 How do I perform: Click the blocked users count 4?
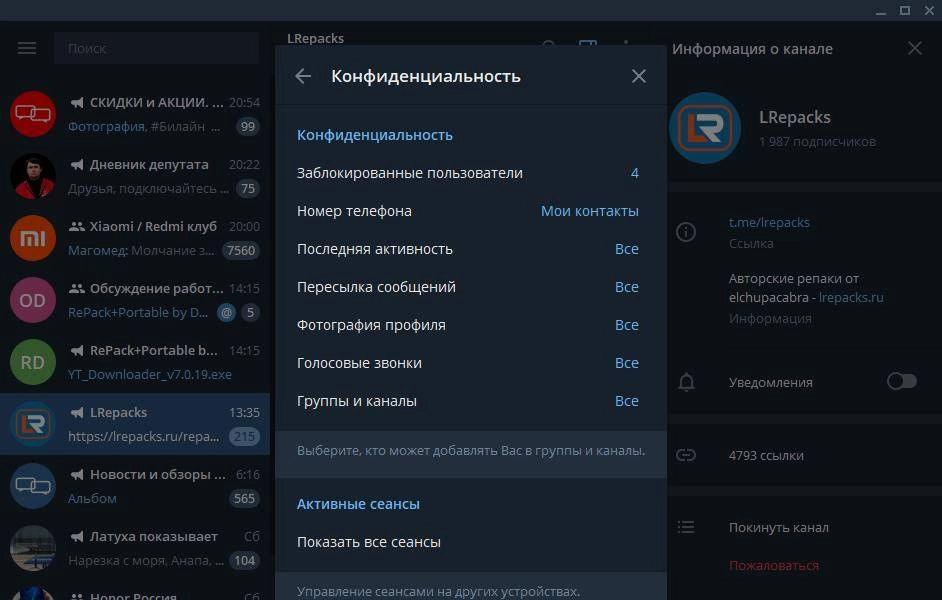click(634, 173)
